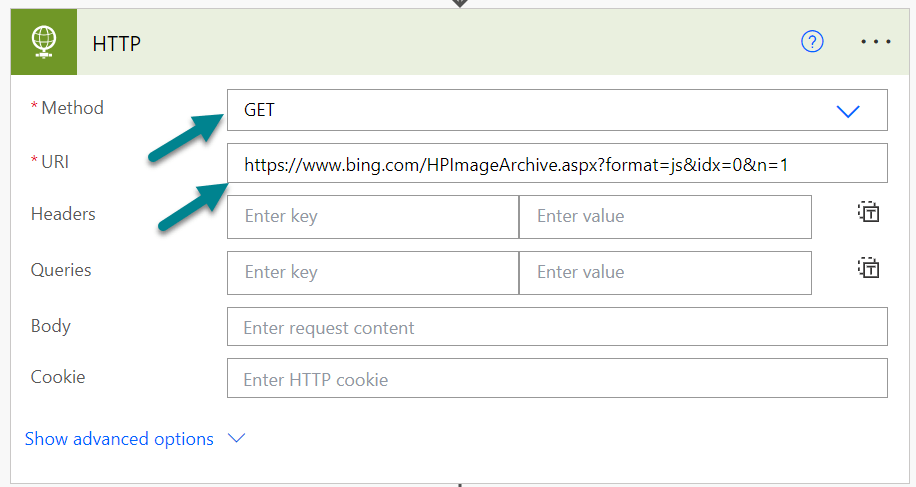This screenshot has height=487, width=916.
Task: Click the HTTP globe connector icon
Action: pyautogui.click(x=44, y=42)
